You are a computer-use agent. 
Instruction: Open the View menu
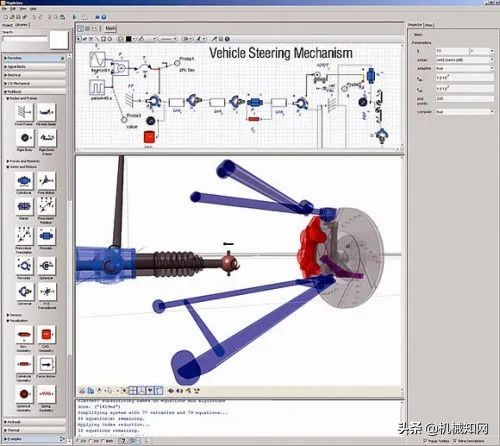click(23, 8)
